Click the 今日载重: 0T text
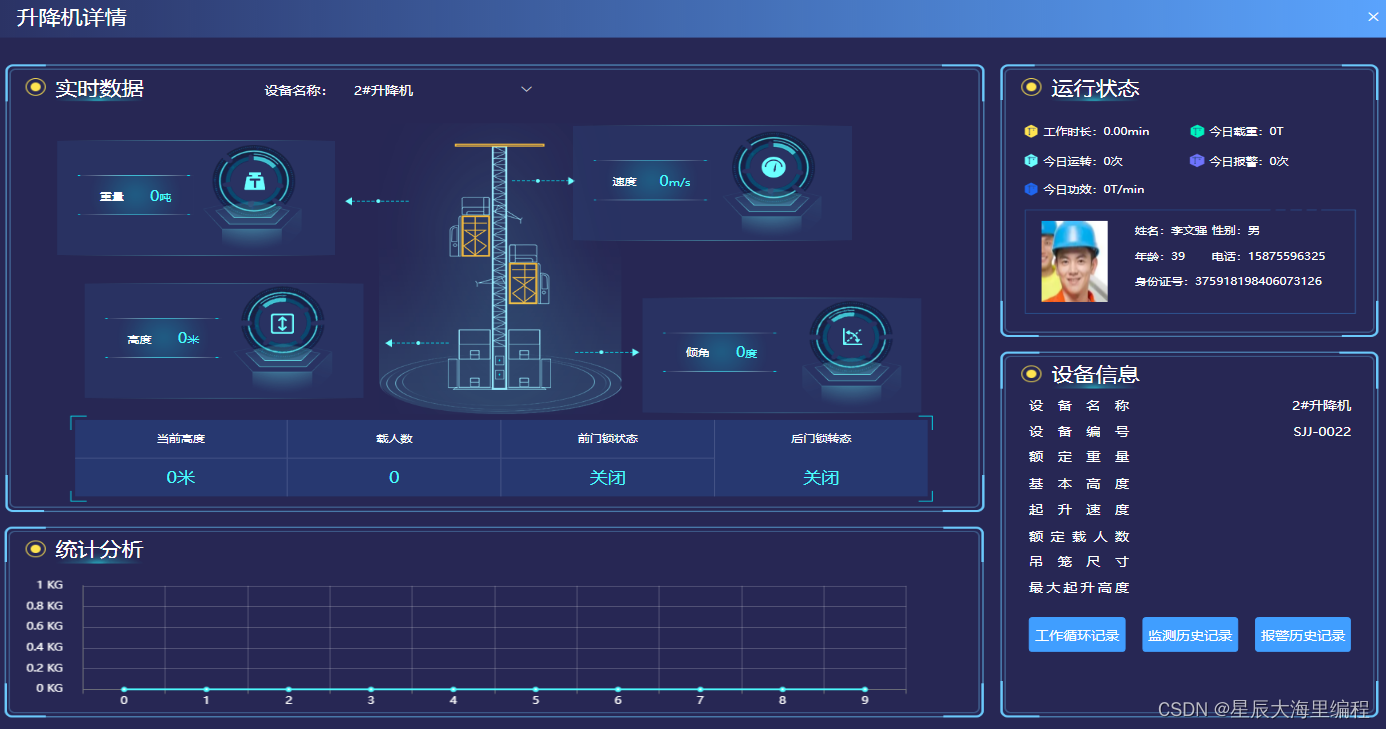The width and height of the screenshot is (1386, 729). [1246, 131]
